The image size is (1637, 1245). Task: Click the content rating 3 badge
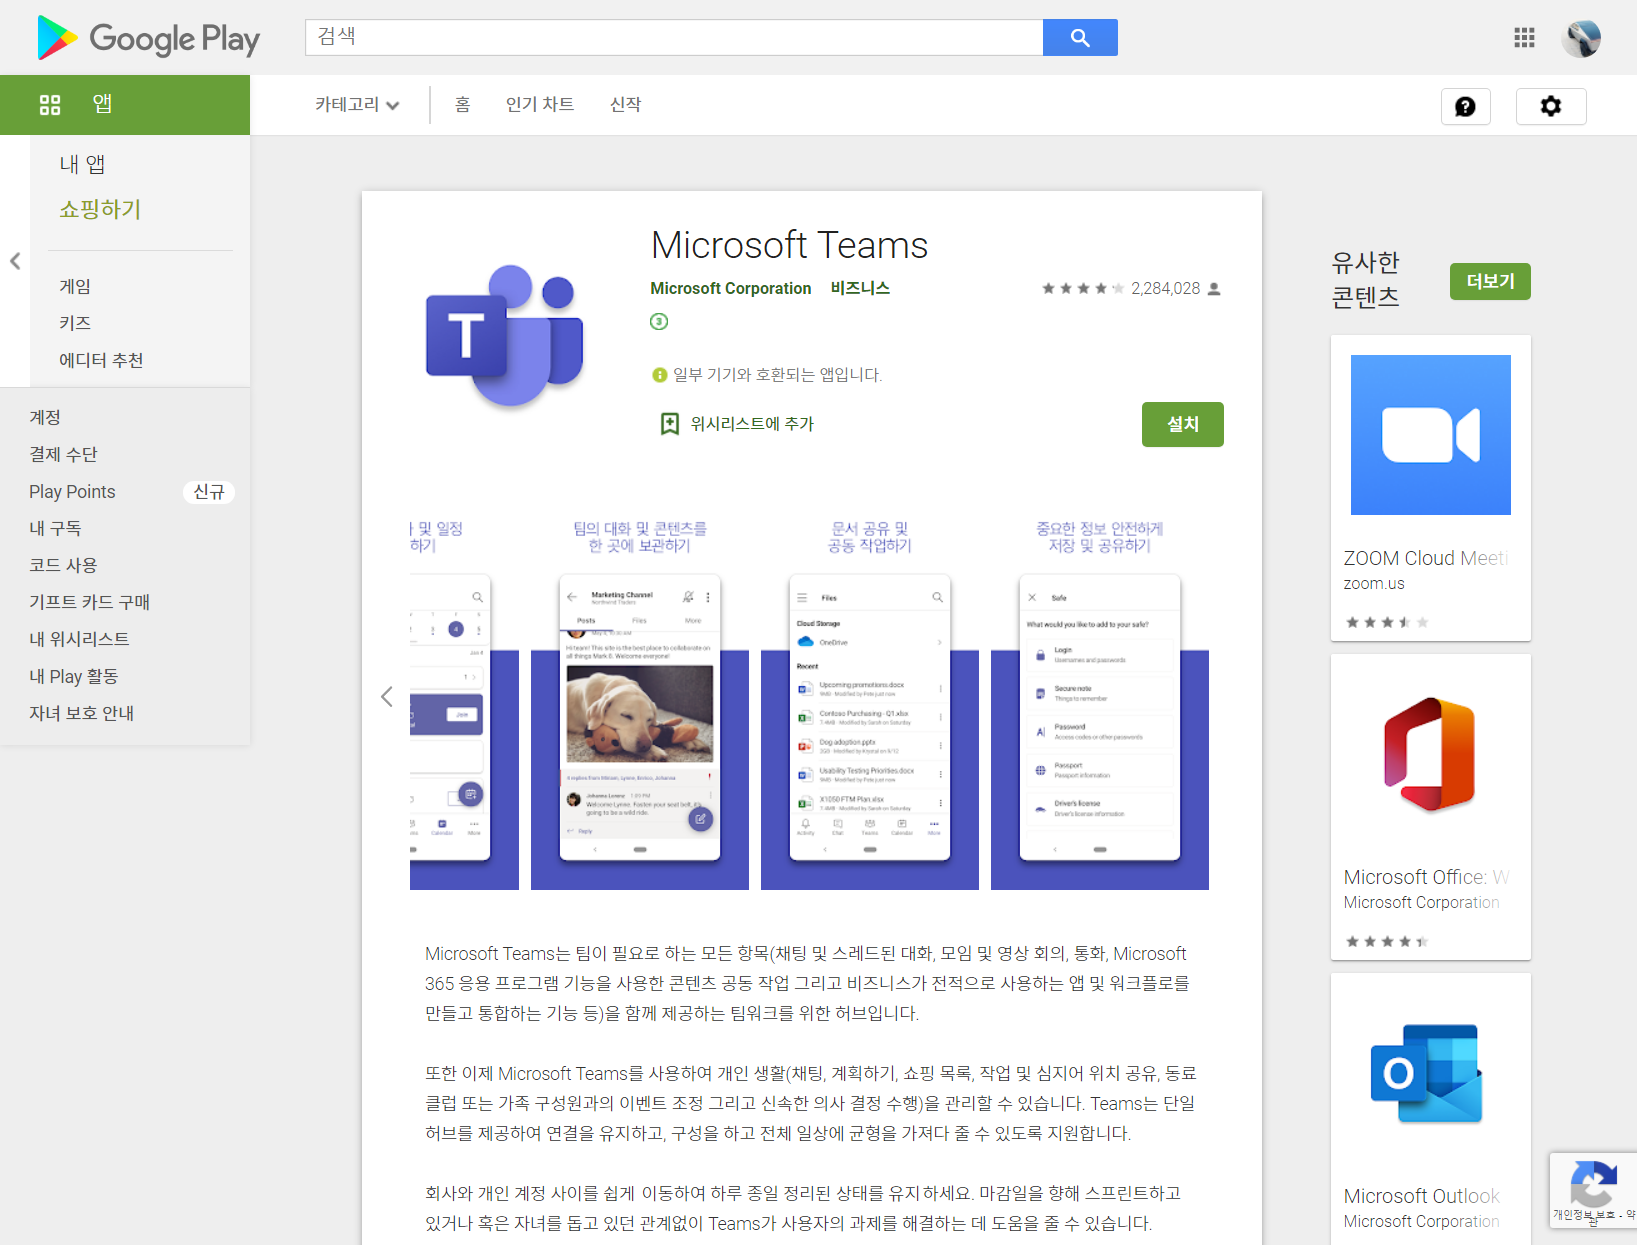[659, 321]
